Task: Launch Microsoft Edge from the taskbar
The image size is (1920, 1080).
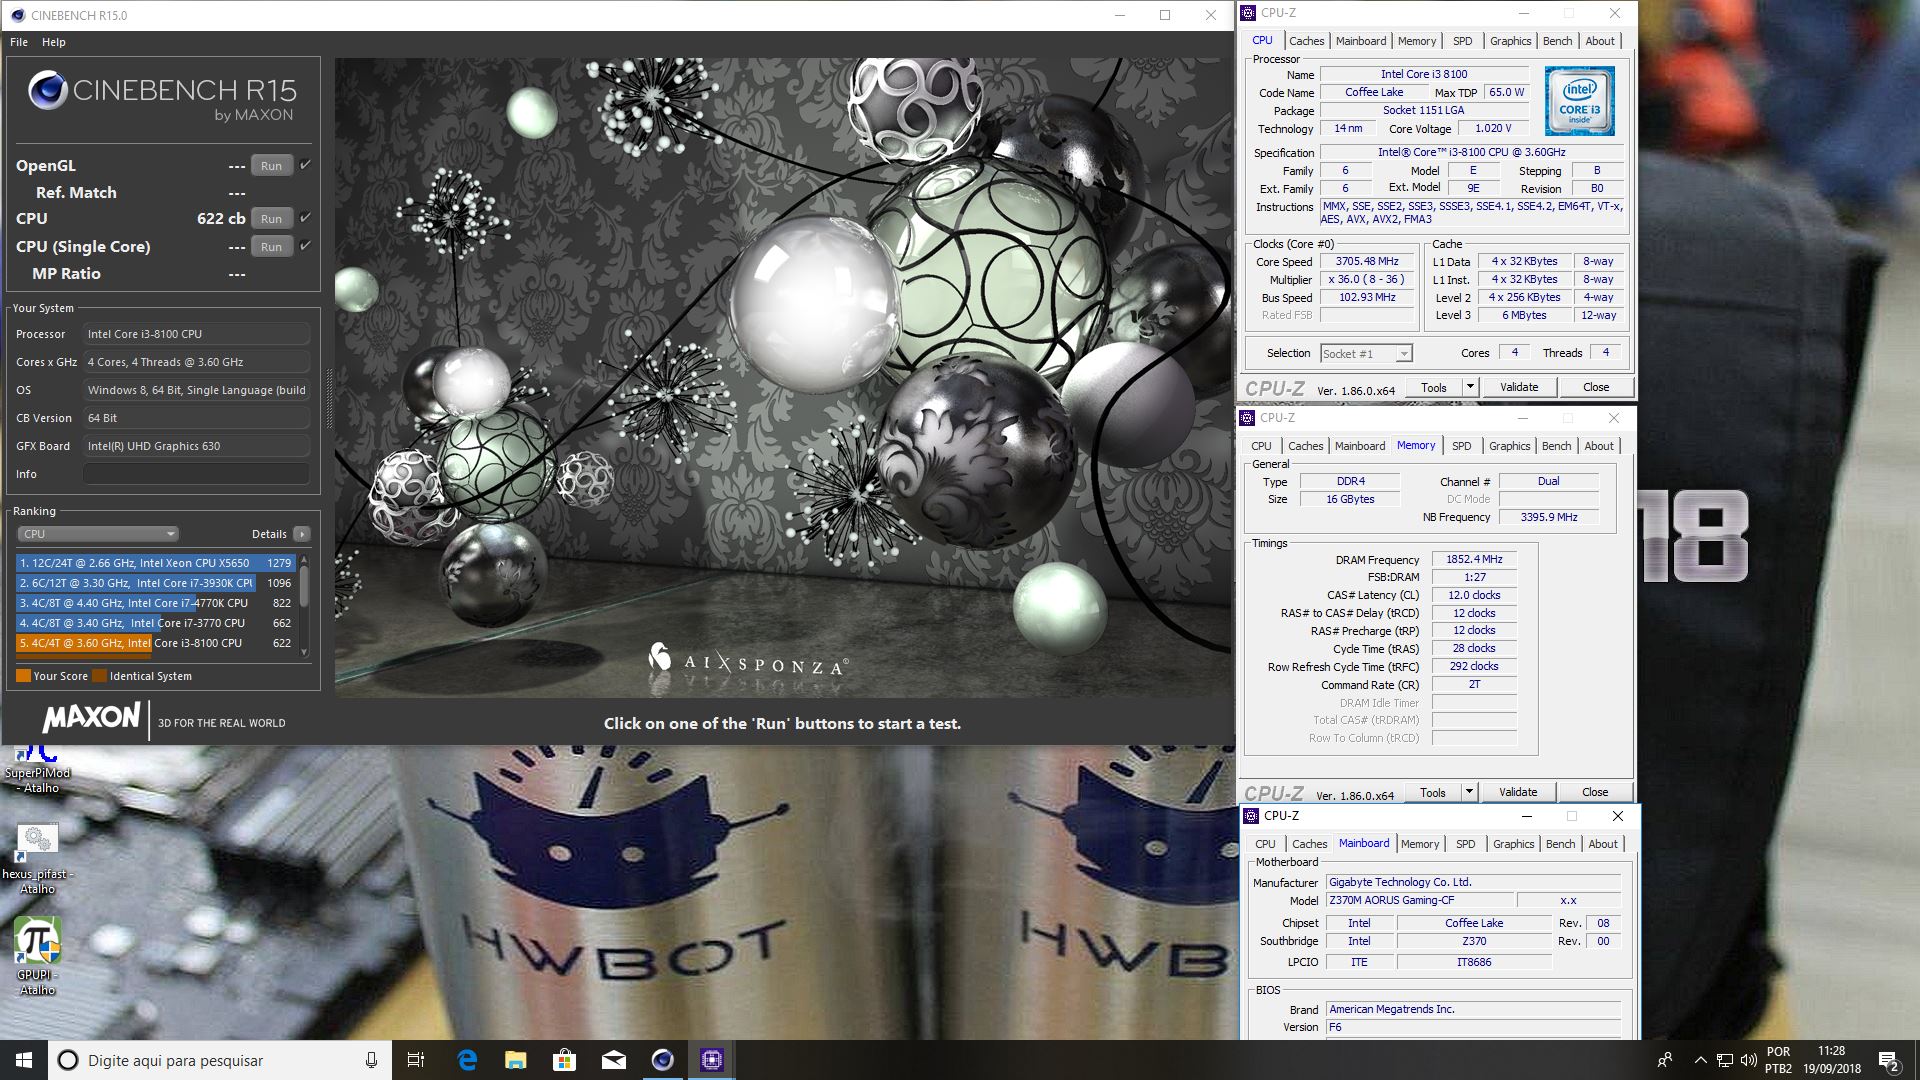Action: click(467, 1060)
